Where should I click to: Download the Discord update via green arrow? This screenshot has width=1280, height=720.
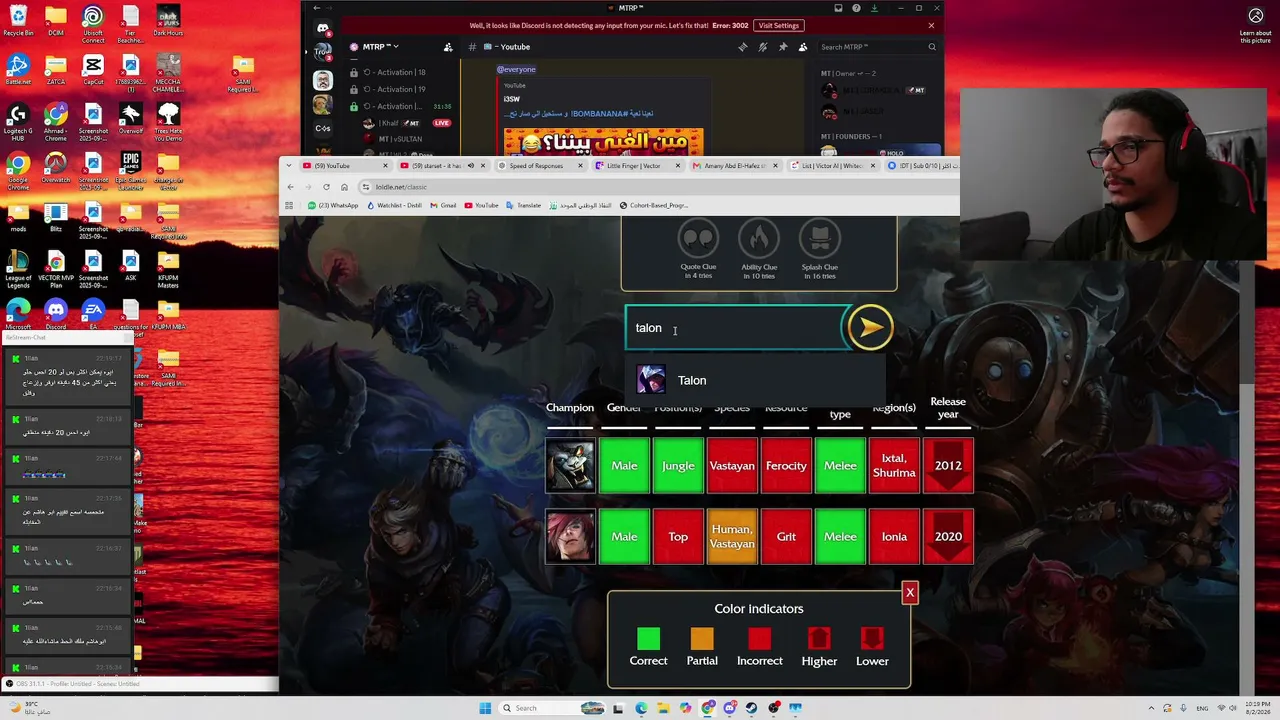[x=874, y=8]
